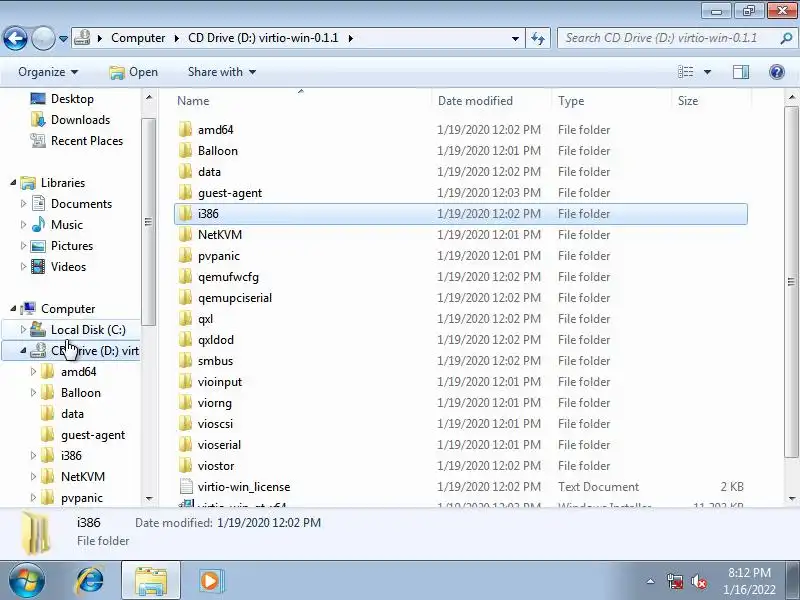Select the vioserial folder icon
Screen dimensions: 800x600
point(186,444)
